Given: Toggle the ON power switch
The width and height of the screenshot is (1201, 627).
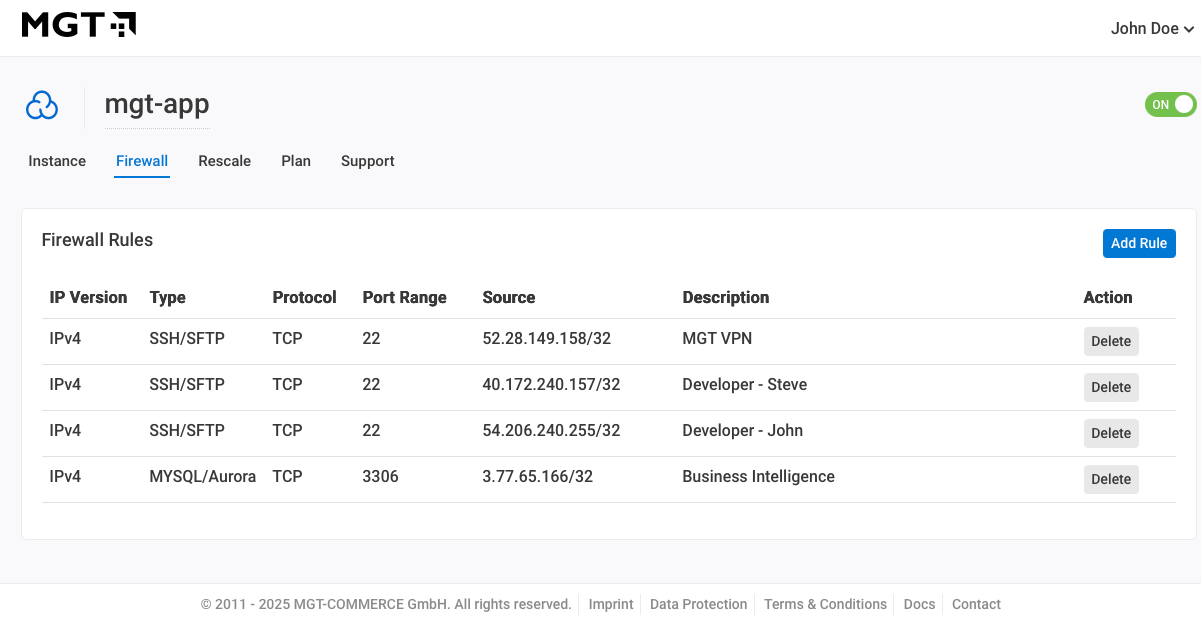Looking at the screenshot, I should (1170, 104).
